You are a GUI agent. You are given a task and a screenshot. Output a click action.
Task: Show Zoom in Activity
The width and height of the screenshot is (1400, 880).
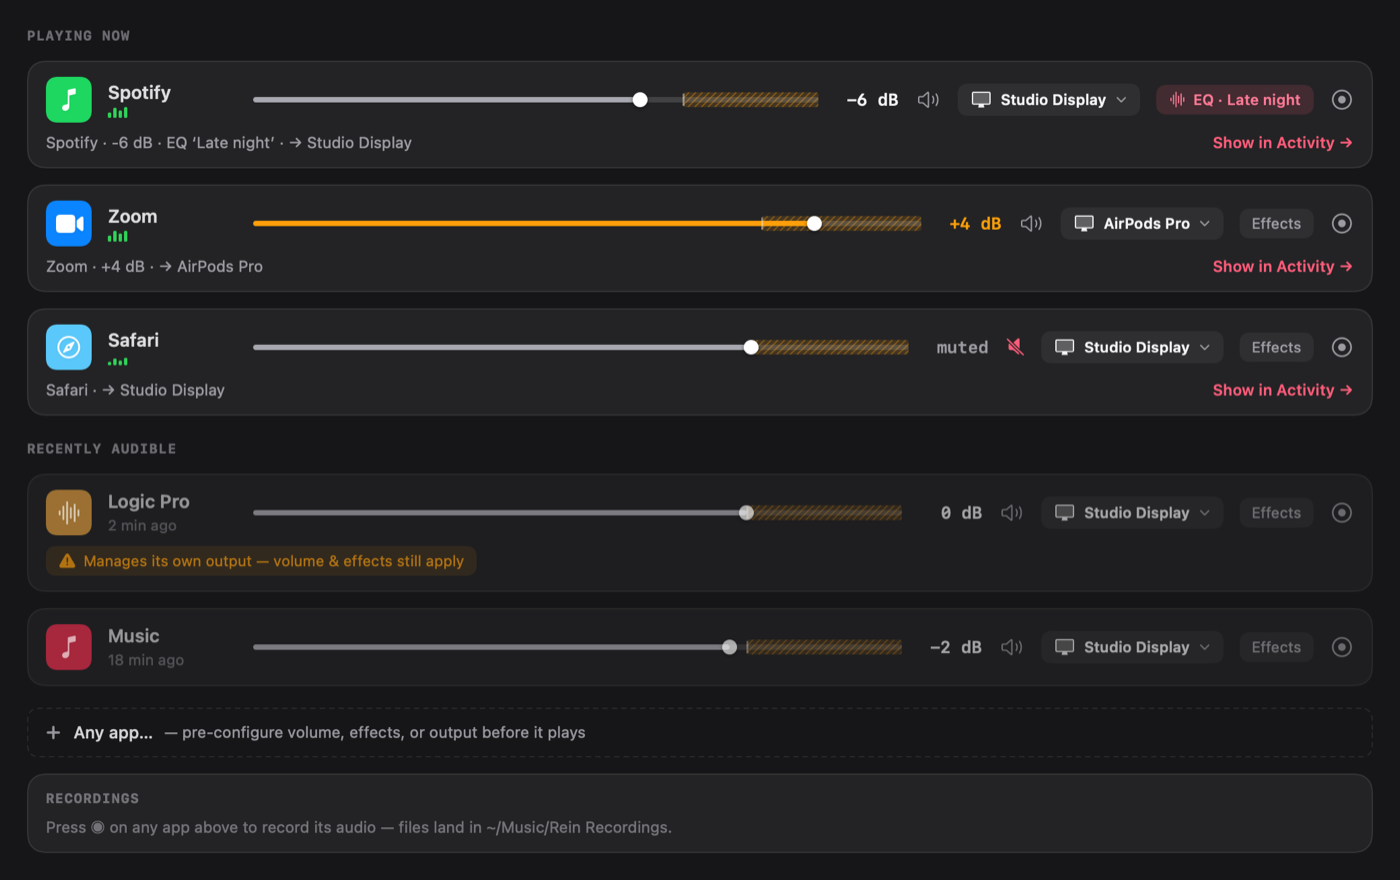pyautogui.click(x=1282, y=267)
